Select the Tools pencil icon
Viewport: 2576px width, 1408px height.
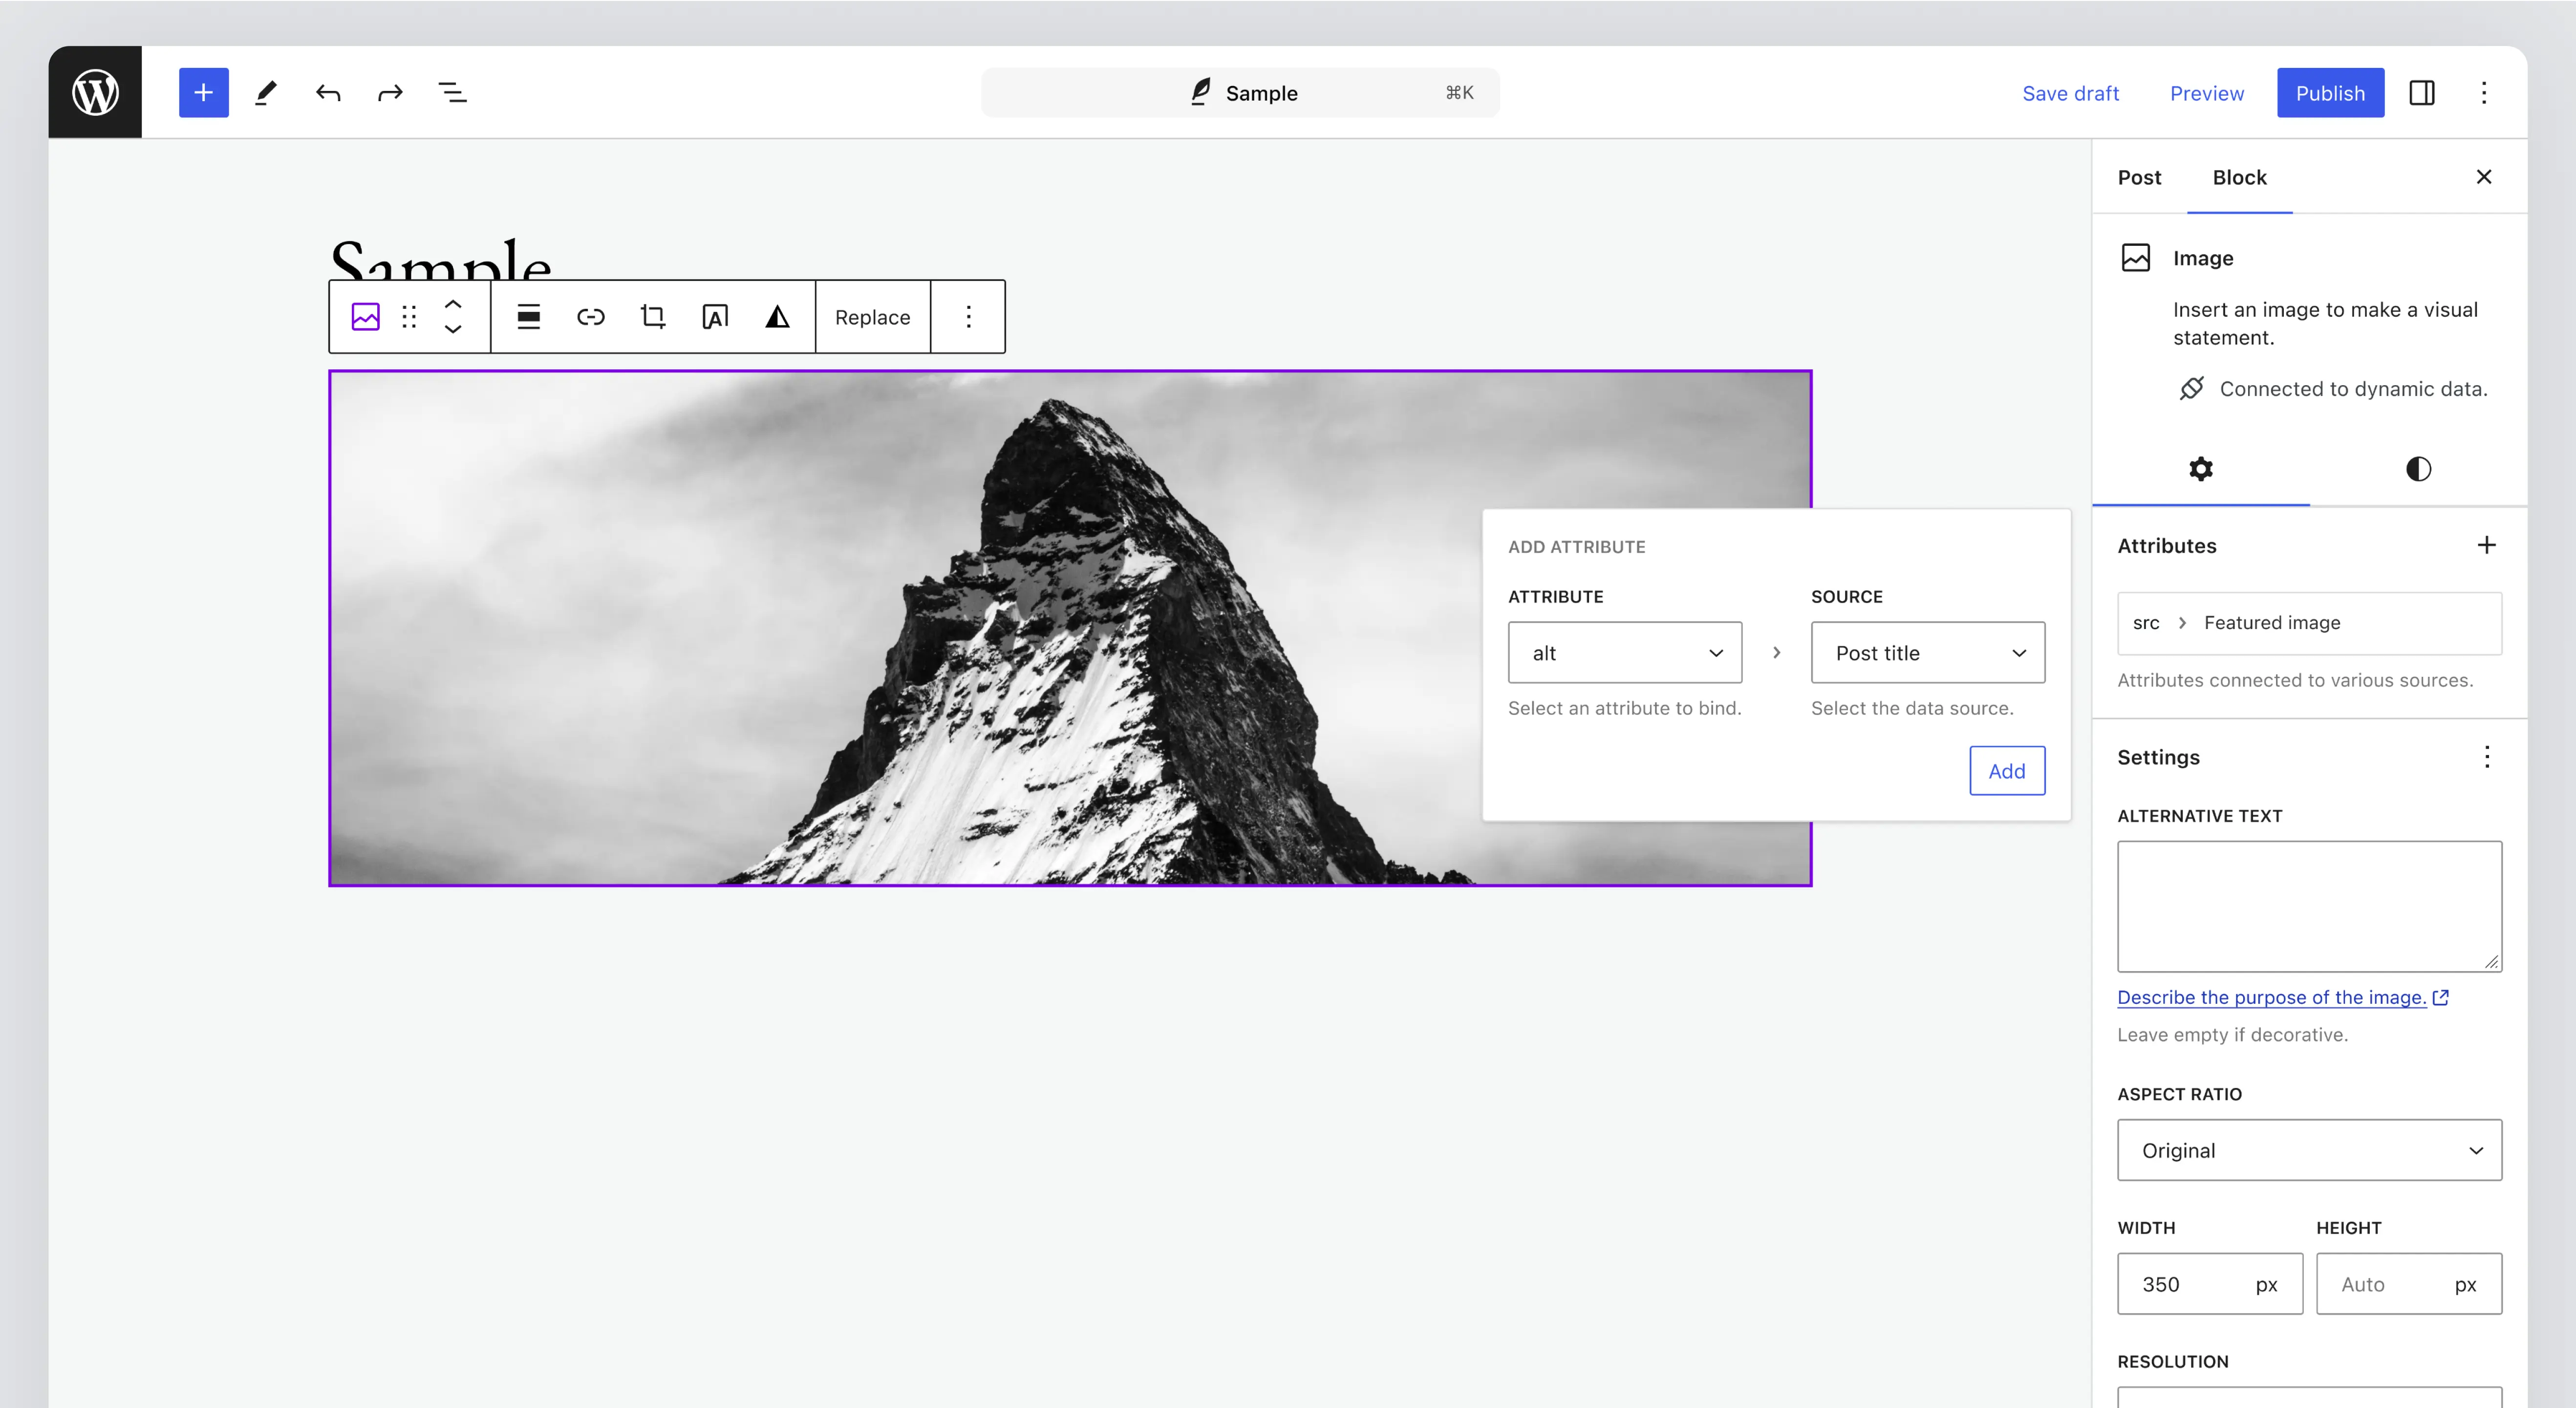click(x=265, y=93)
